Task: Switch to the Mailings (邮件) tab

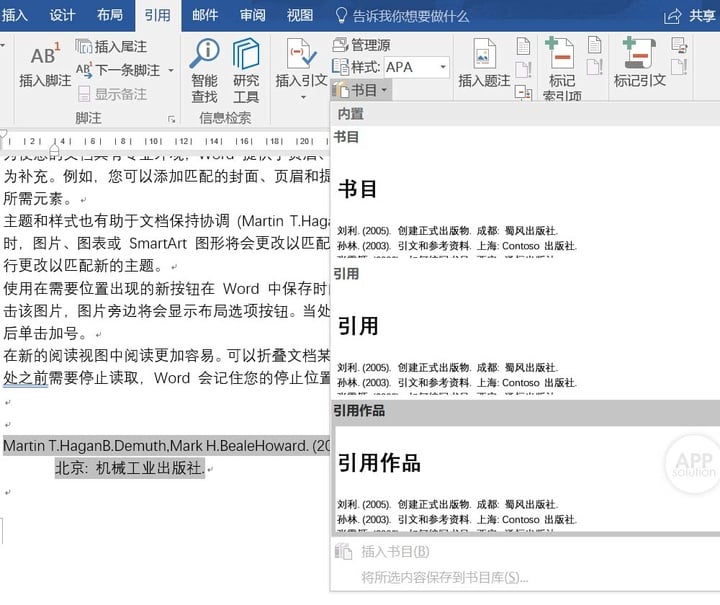Action: (205, 15)
